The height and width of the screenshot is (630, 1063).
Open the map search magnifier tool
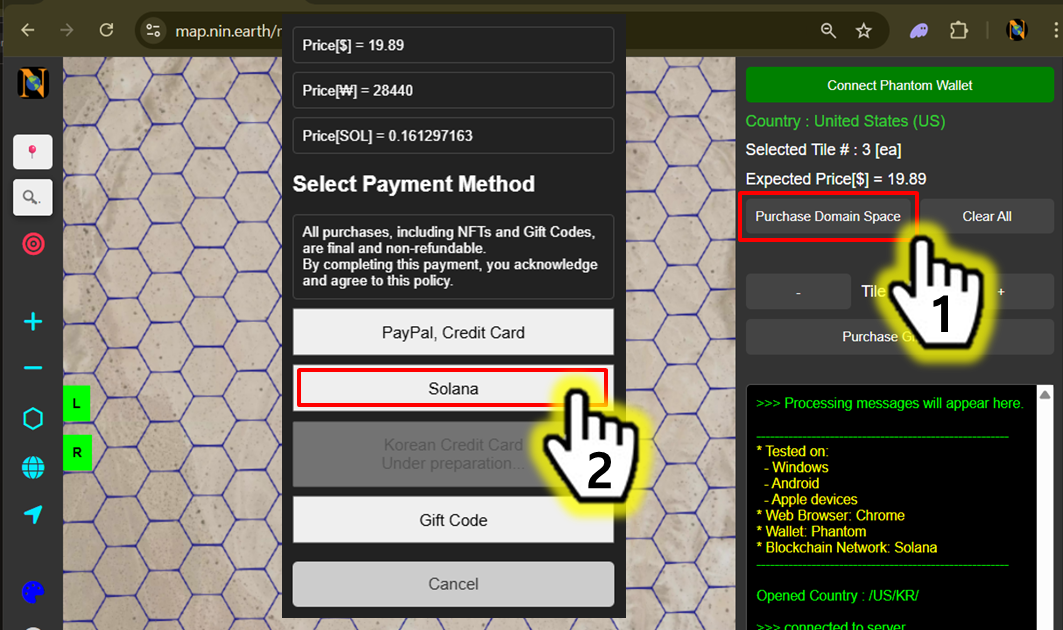33,197
